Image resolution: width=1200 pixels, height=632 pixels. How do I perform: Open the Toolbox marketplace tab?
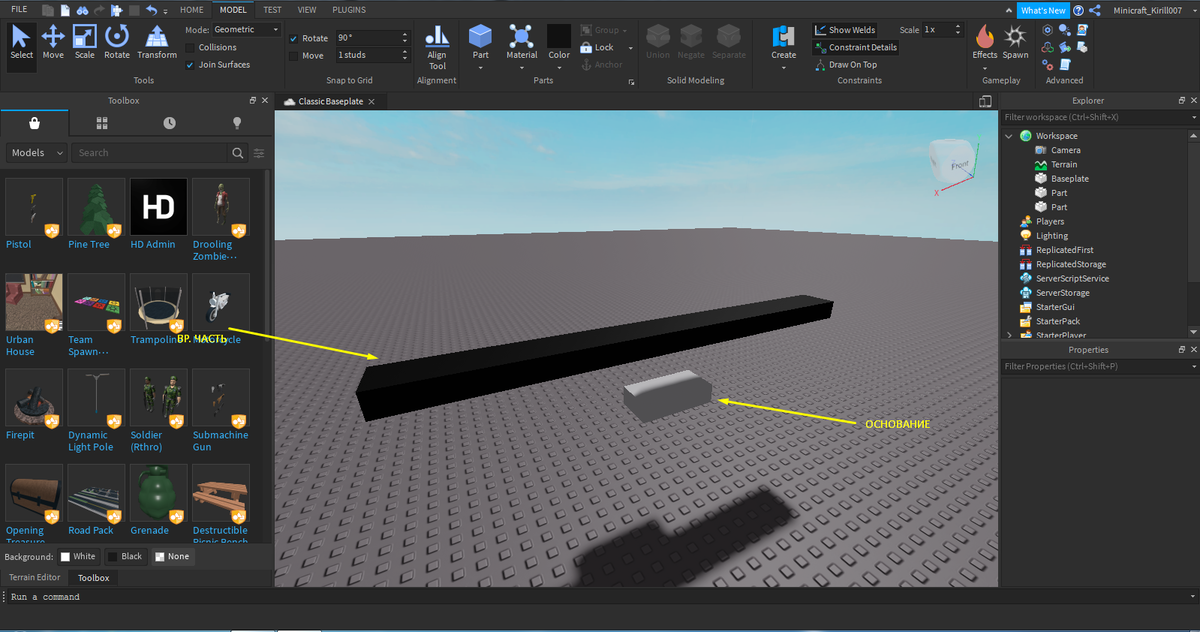coord(35,123)
